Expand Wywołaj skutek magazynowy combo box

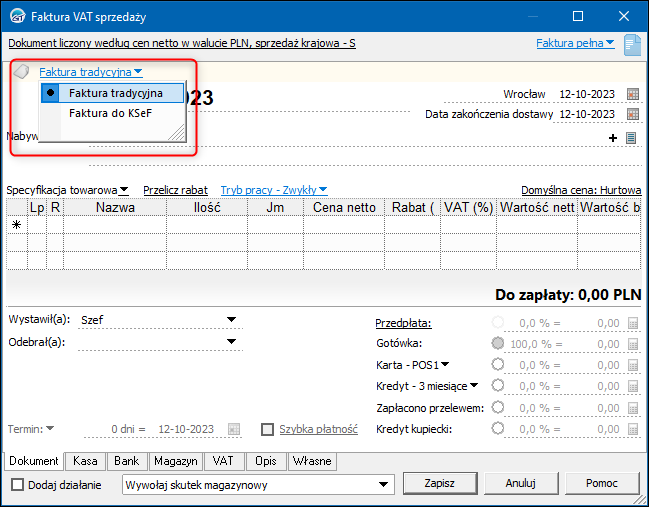[x=383, y=485]
